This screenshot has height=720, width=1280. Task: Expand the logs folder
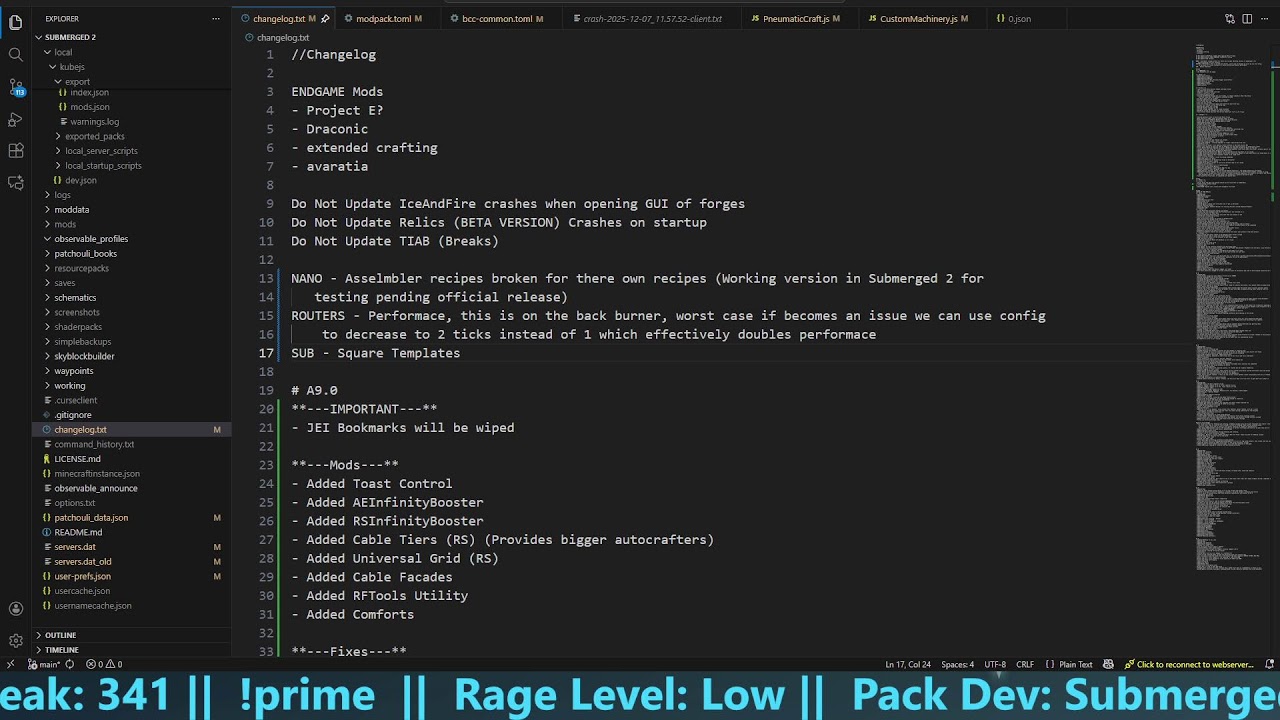(x=133, y=195)
